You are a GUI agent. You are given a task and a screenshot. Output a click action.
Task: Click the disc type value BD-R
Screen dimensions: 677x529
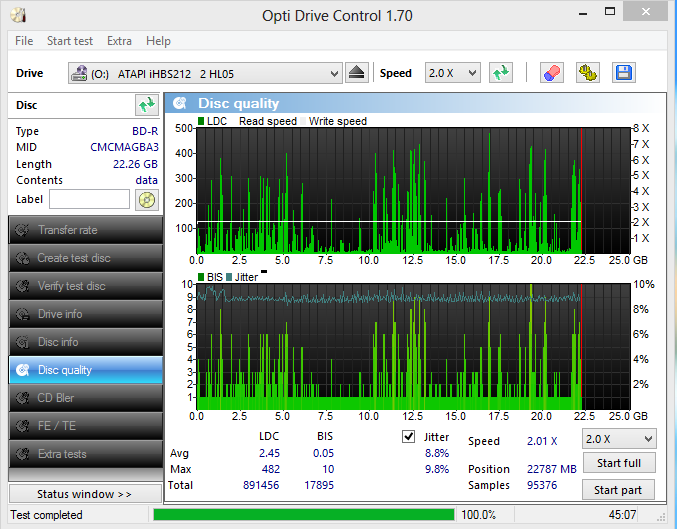[145, 131]
